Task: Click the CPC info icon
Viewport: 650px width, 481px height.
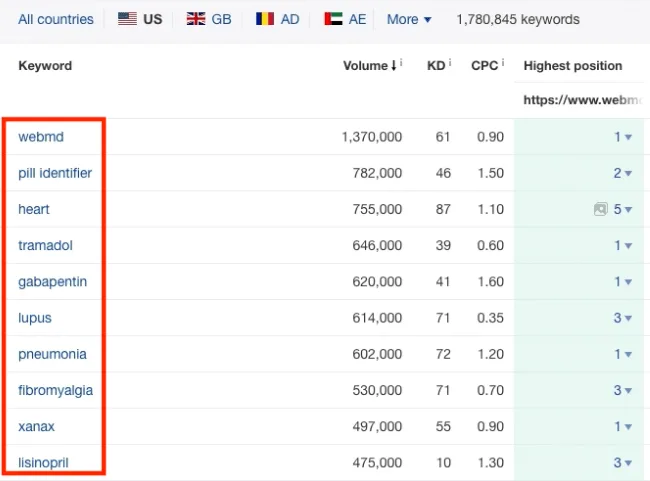Action: click(503, 63)
